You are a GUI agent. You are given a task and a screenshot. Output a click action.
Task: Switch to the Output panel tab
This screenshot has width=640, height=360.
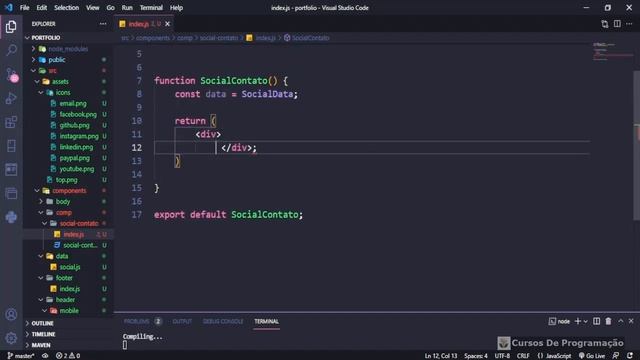(182, 321)
